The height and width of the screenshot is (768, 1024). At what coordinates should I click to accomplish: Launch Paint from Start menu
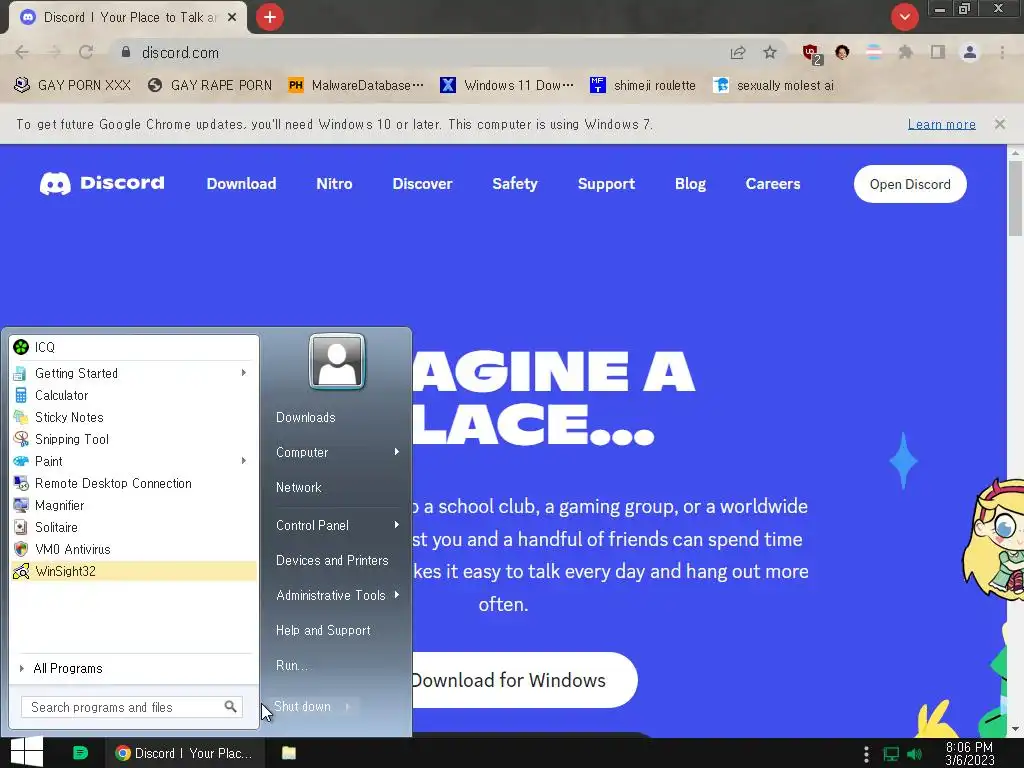pyautogui.click(x=134, y=461)
